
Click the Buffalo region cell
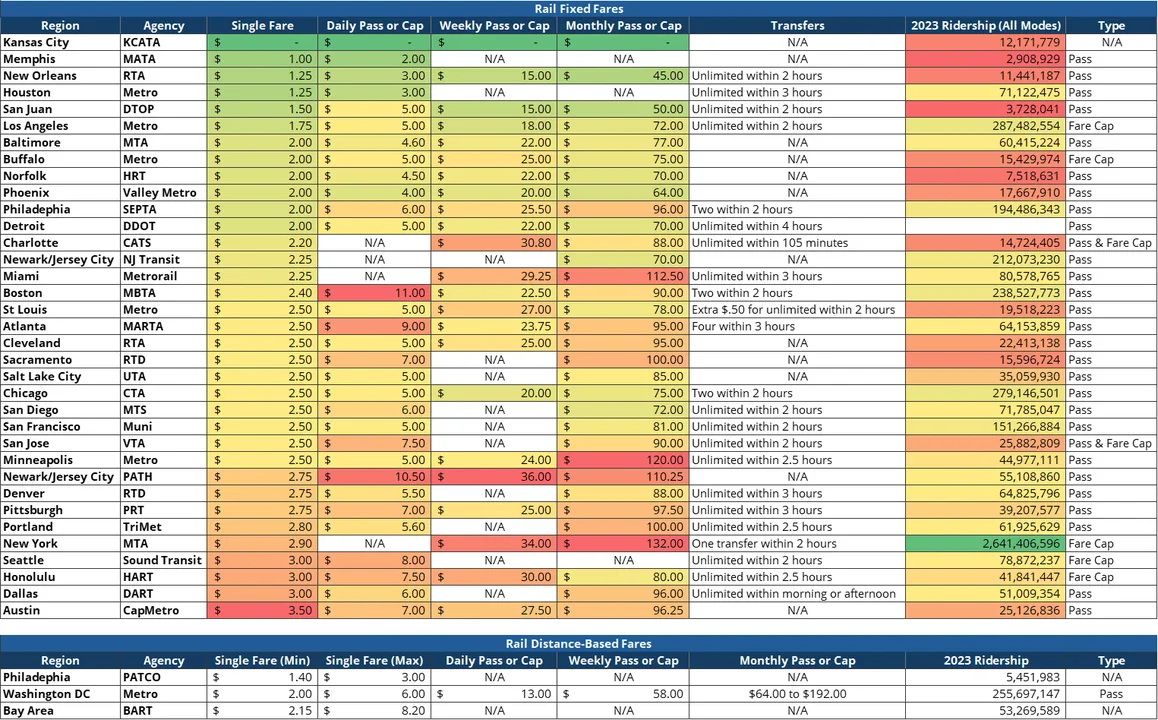(x=60, y=160)
